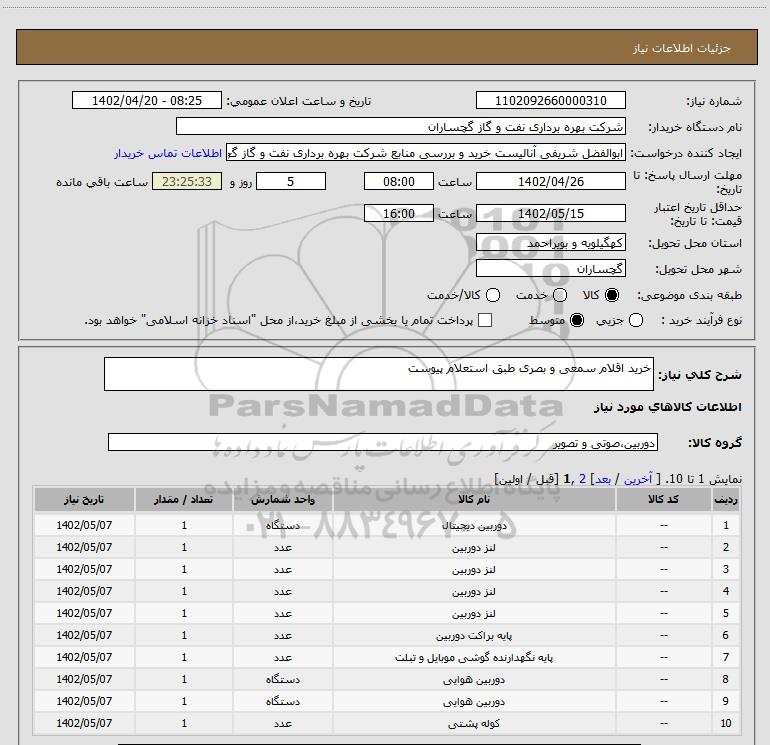Select دوربین هوایی in row 8
The width and height of the screenshot is (770, 745).
pos(474,680)
